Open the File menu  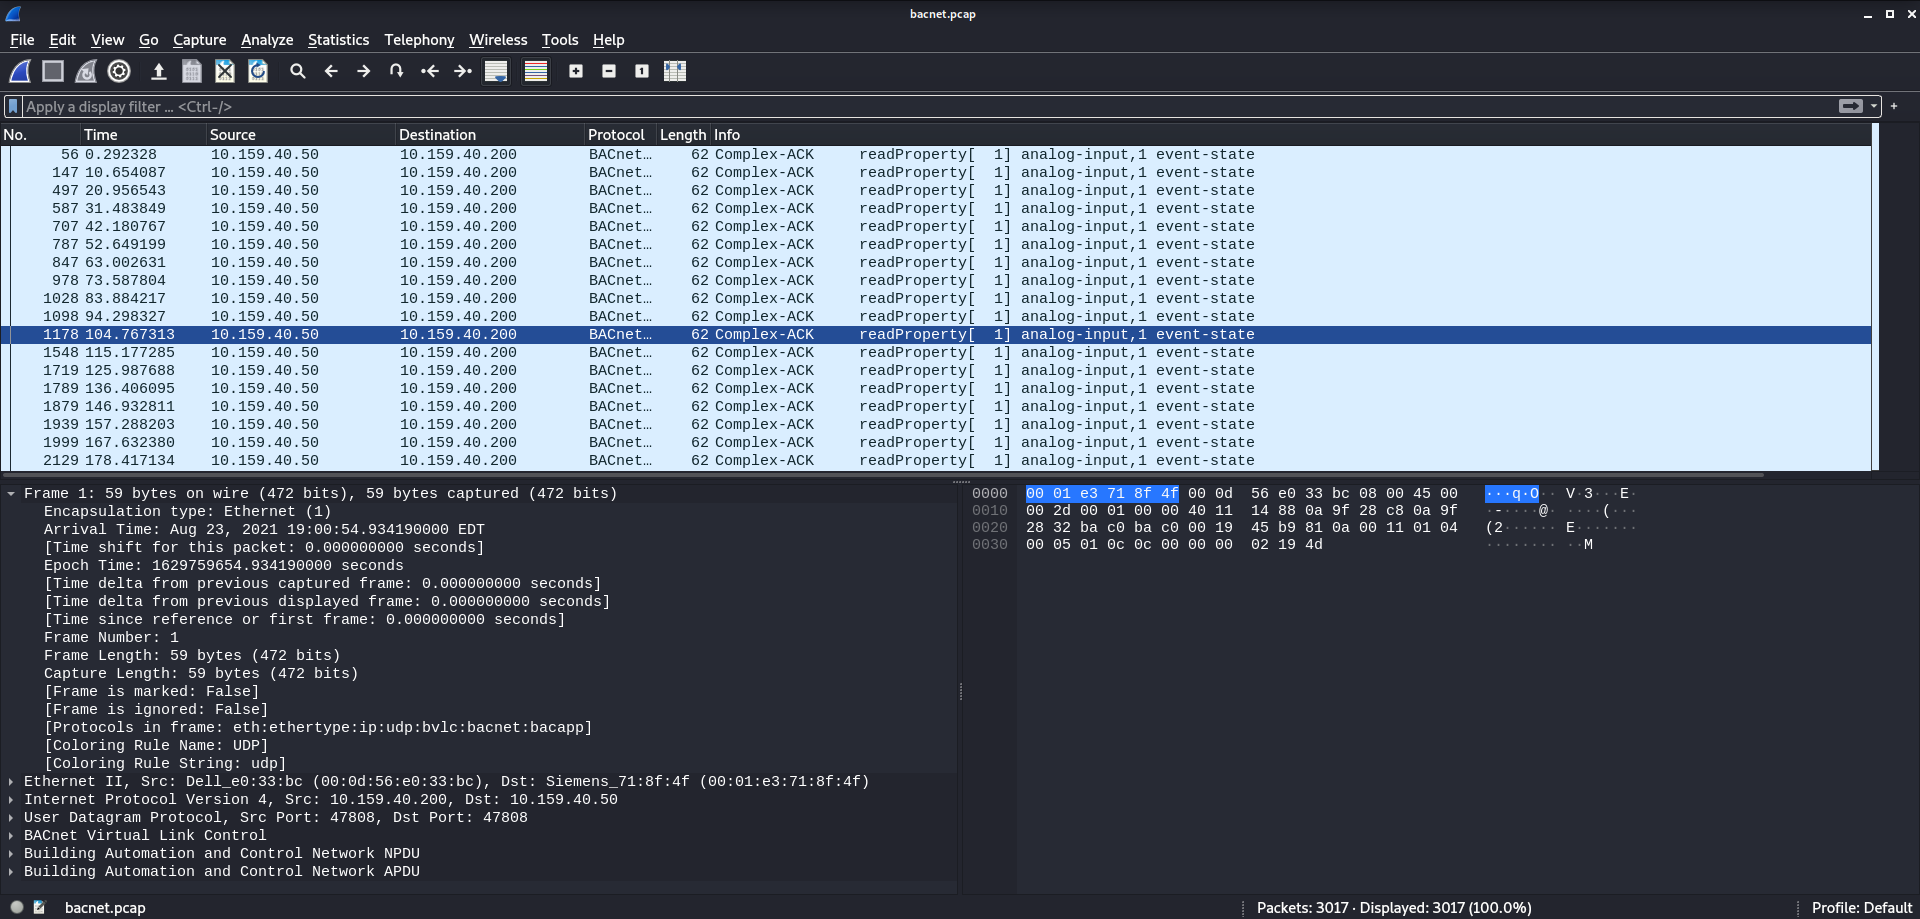[x=22, y=40]
